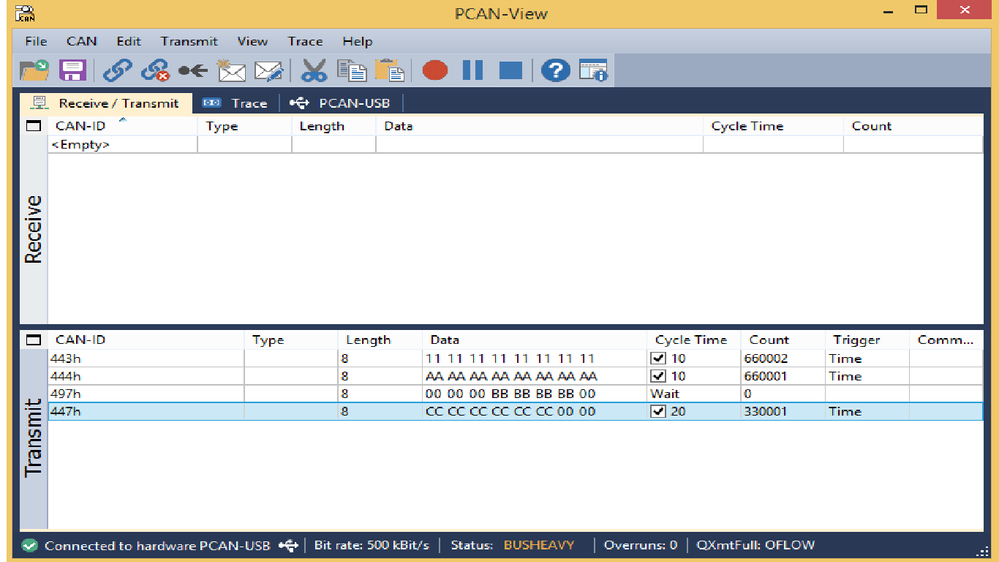Image resolution: width=999 pixels, height=562 pixels.
Task: Toggle cycle time checkbox for 447h
Action: [x=658, y=411]
